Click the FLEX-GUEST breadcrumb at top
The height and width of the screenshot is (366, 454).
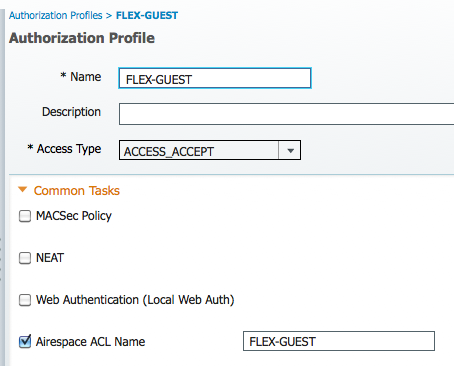[x=147, y=15]
